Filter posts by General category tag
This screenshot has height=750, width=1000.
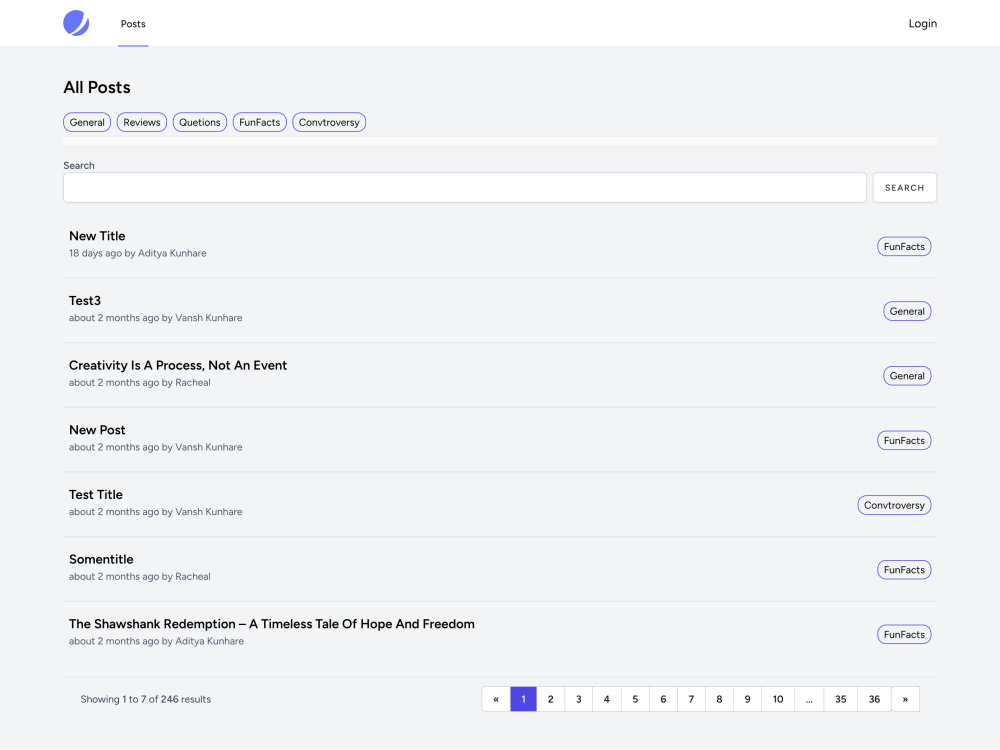tap(87, 122)
